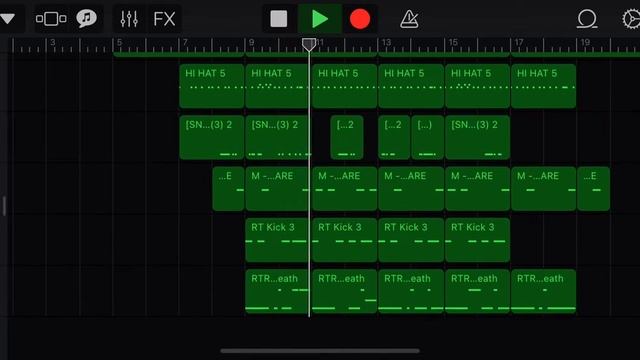Select HI HAT 5 region at bar 7
The height and width of the screenshot is (360, 640).
[x=212, y=86]
